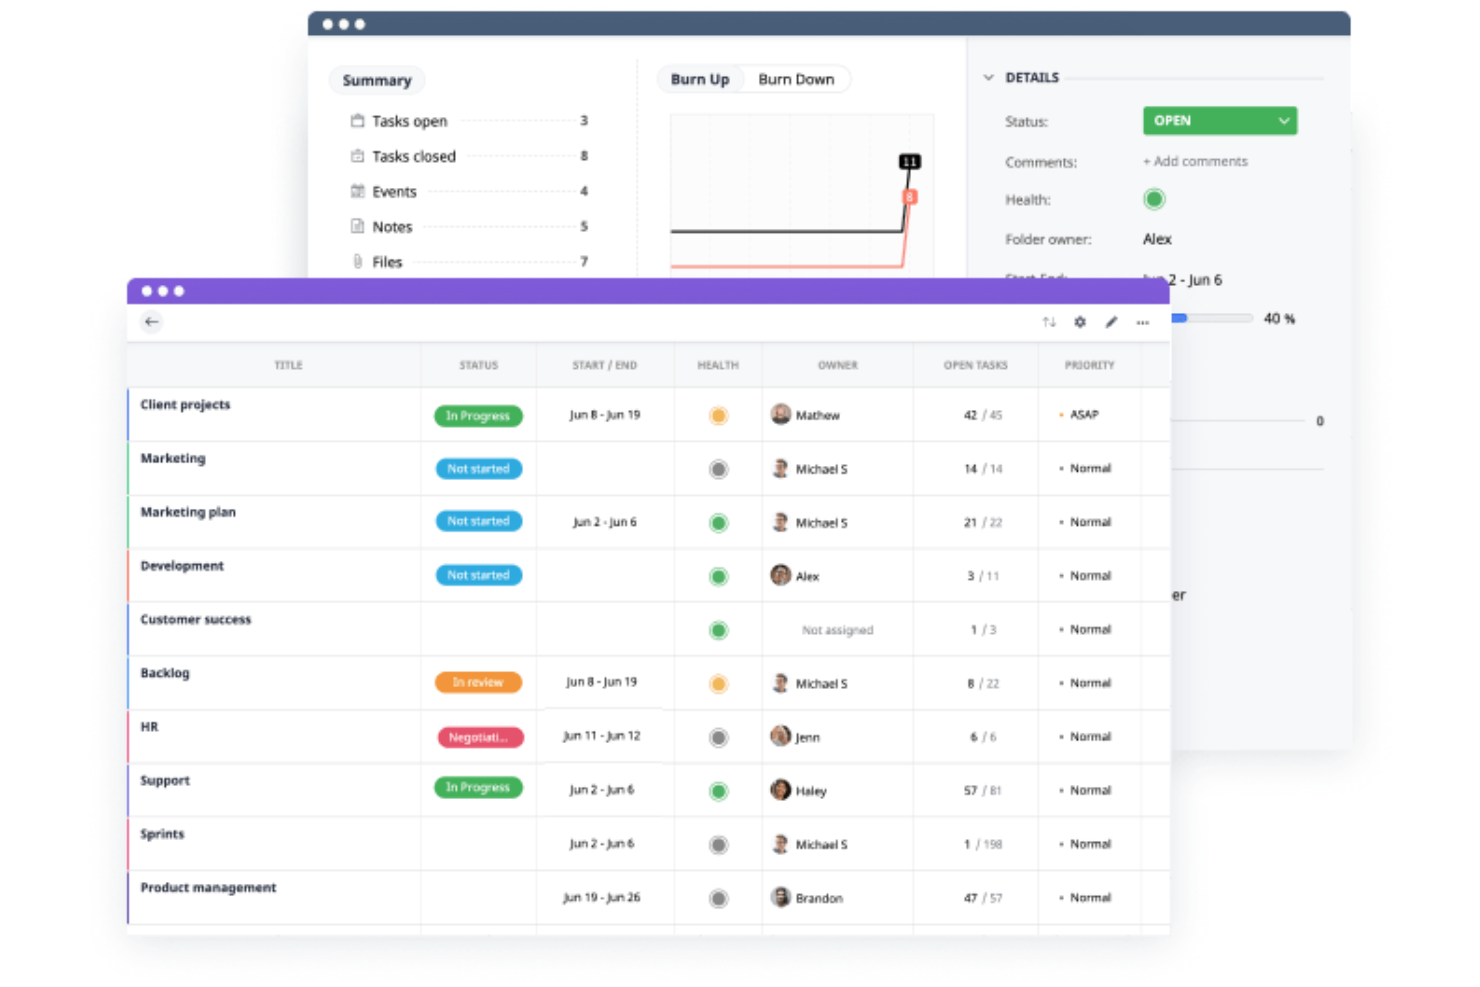Click the pencil edit icon in the toolbar
The image size is (1480, 987).
[x=1111, y=321]
